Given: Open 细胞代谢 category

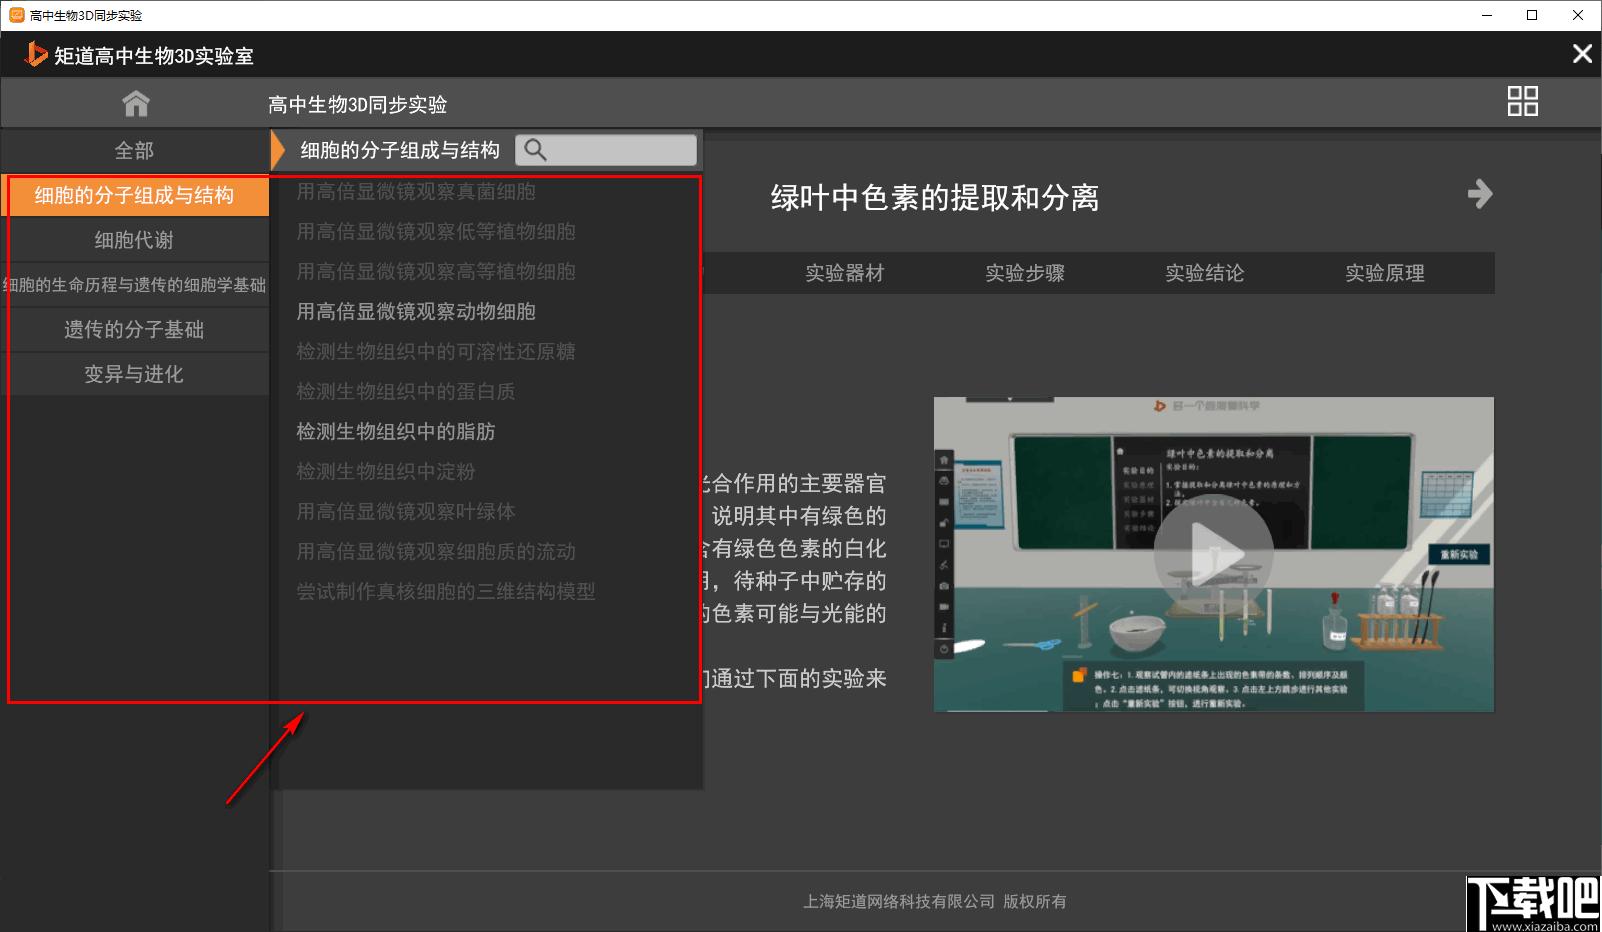Looking at the screenshot, I should 134,240.
